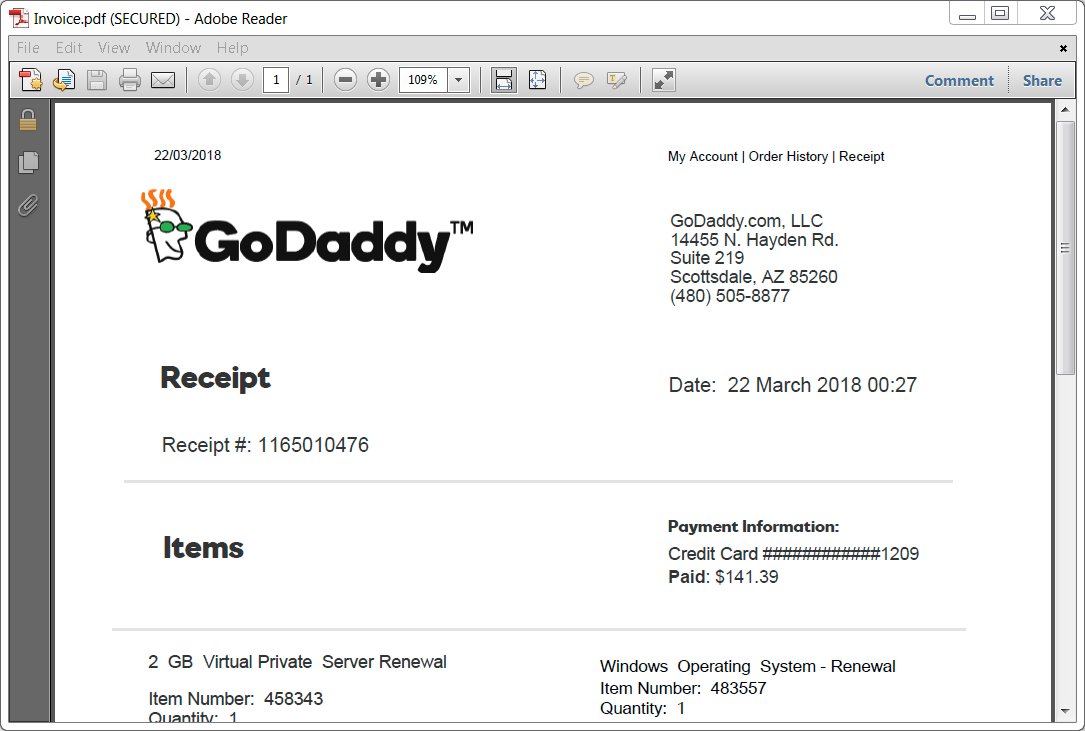Image resolution: width=1085 pixels, height=731 pixels.
Task: Open the Share pane
Action: tap(1042, 80)
